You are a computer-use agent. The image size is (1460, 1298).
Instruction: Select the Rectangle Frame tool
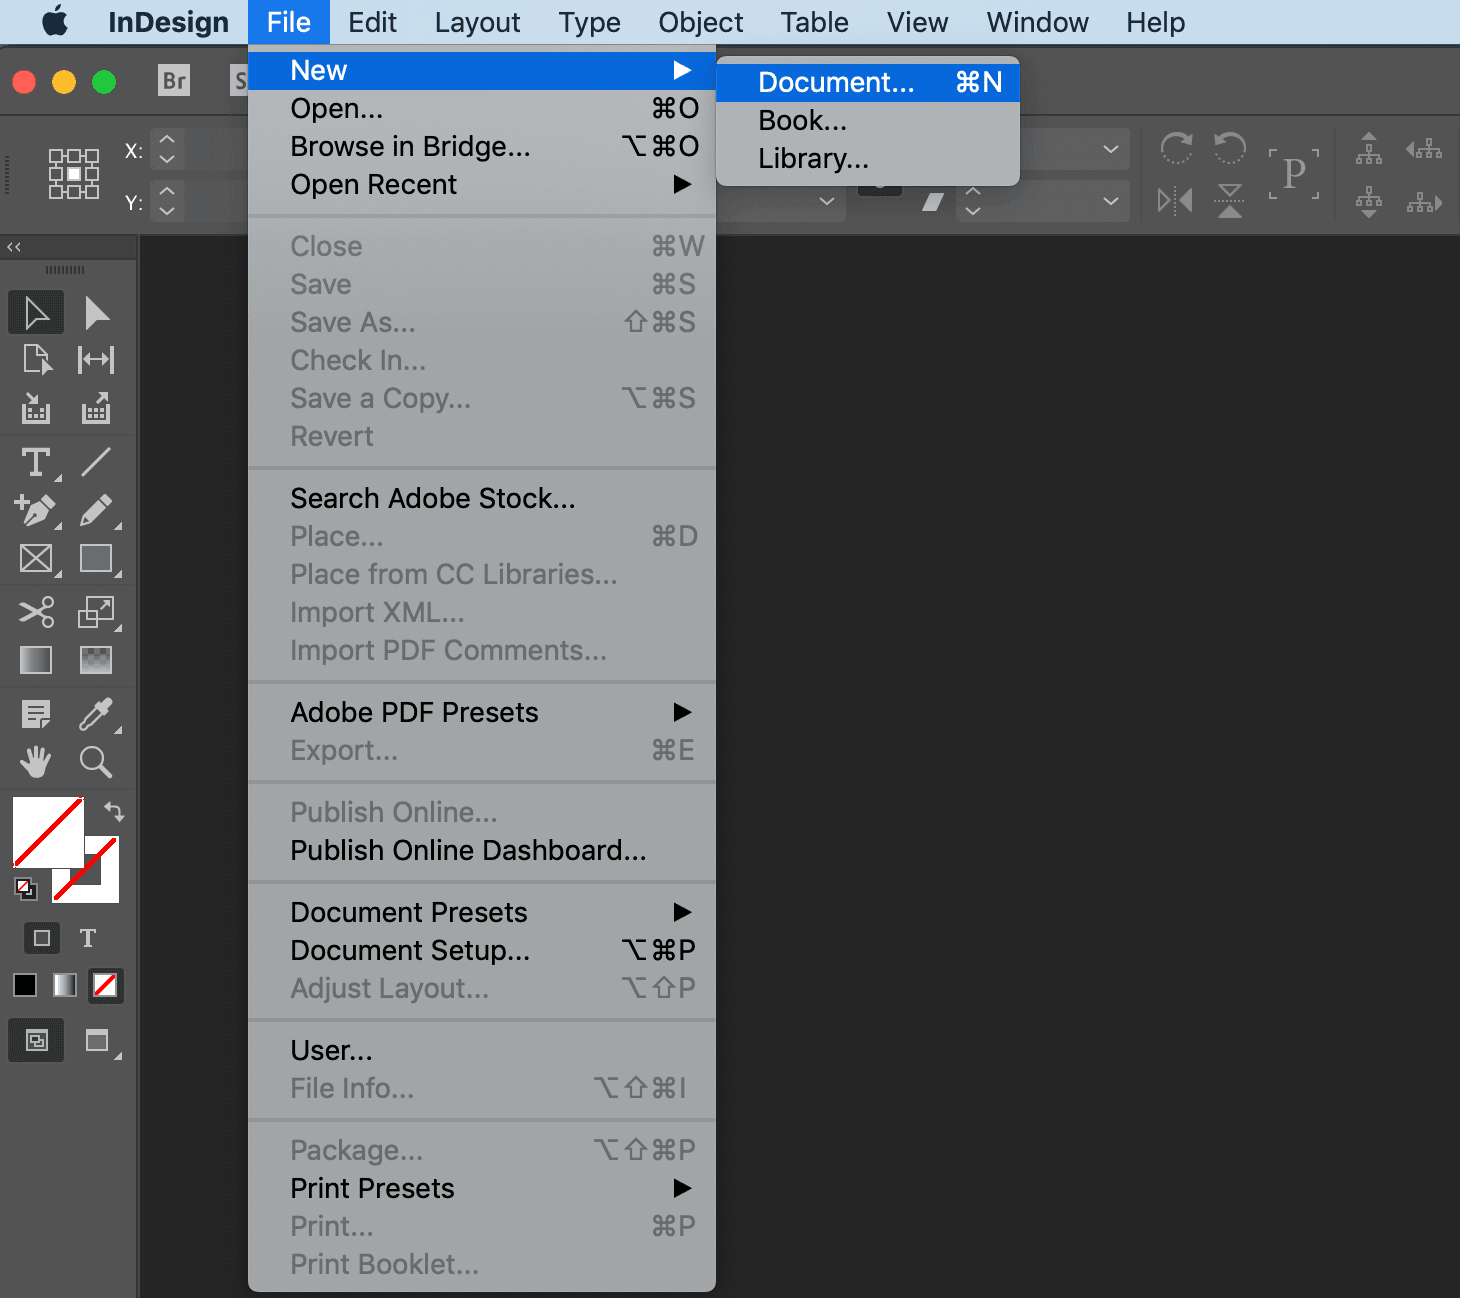(36, 558)
